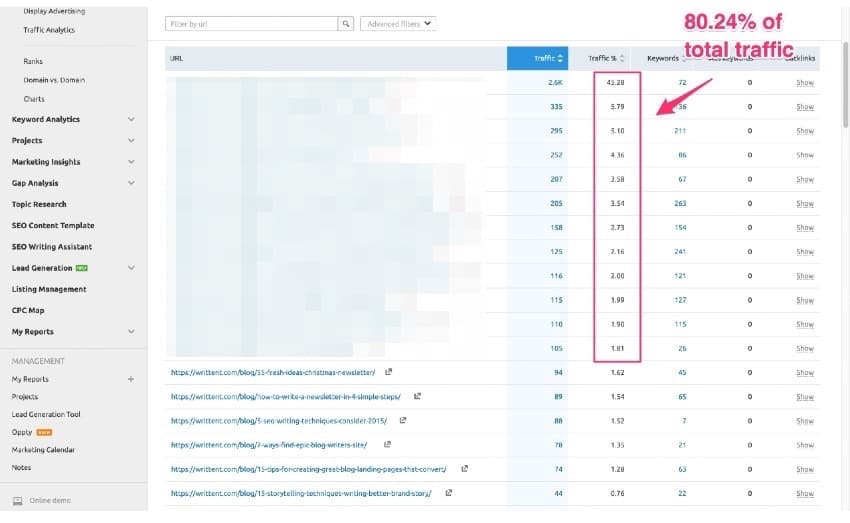Screen dimensions: 850x523
Task: Open external link icon for 7-ways-find-epic-blog-writers URL
Action: coord(387,444)
